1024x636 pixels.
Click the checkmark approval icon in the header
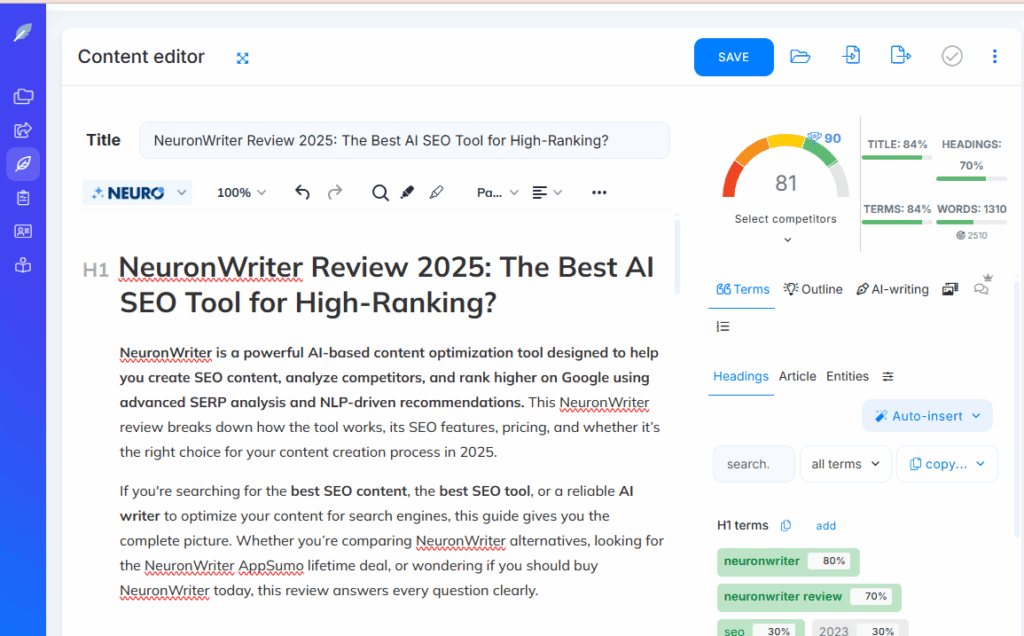pos(951,56)
